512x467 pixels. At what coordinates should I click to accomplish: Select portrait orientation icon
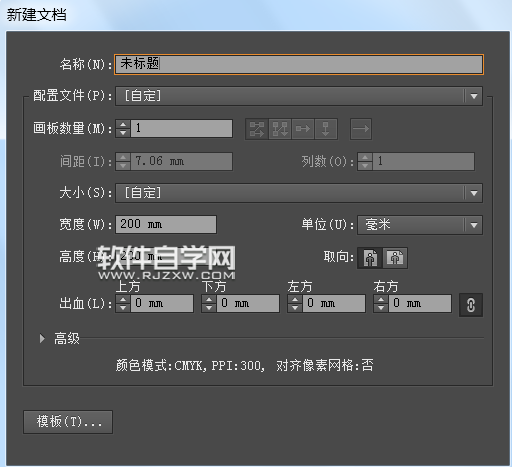tap(370, 258)
